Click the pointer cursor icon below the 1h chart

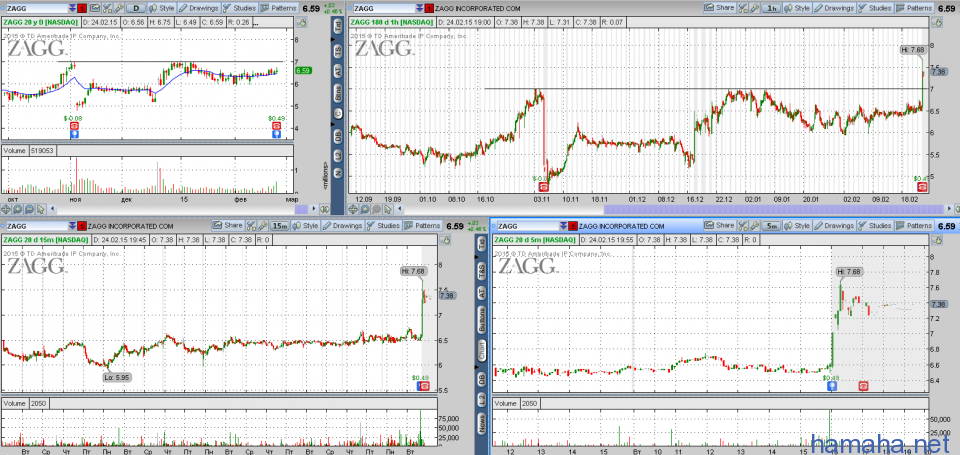pos(388,209)
